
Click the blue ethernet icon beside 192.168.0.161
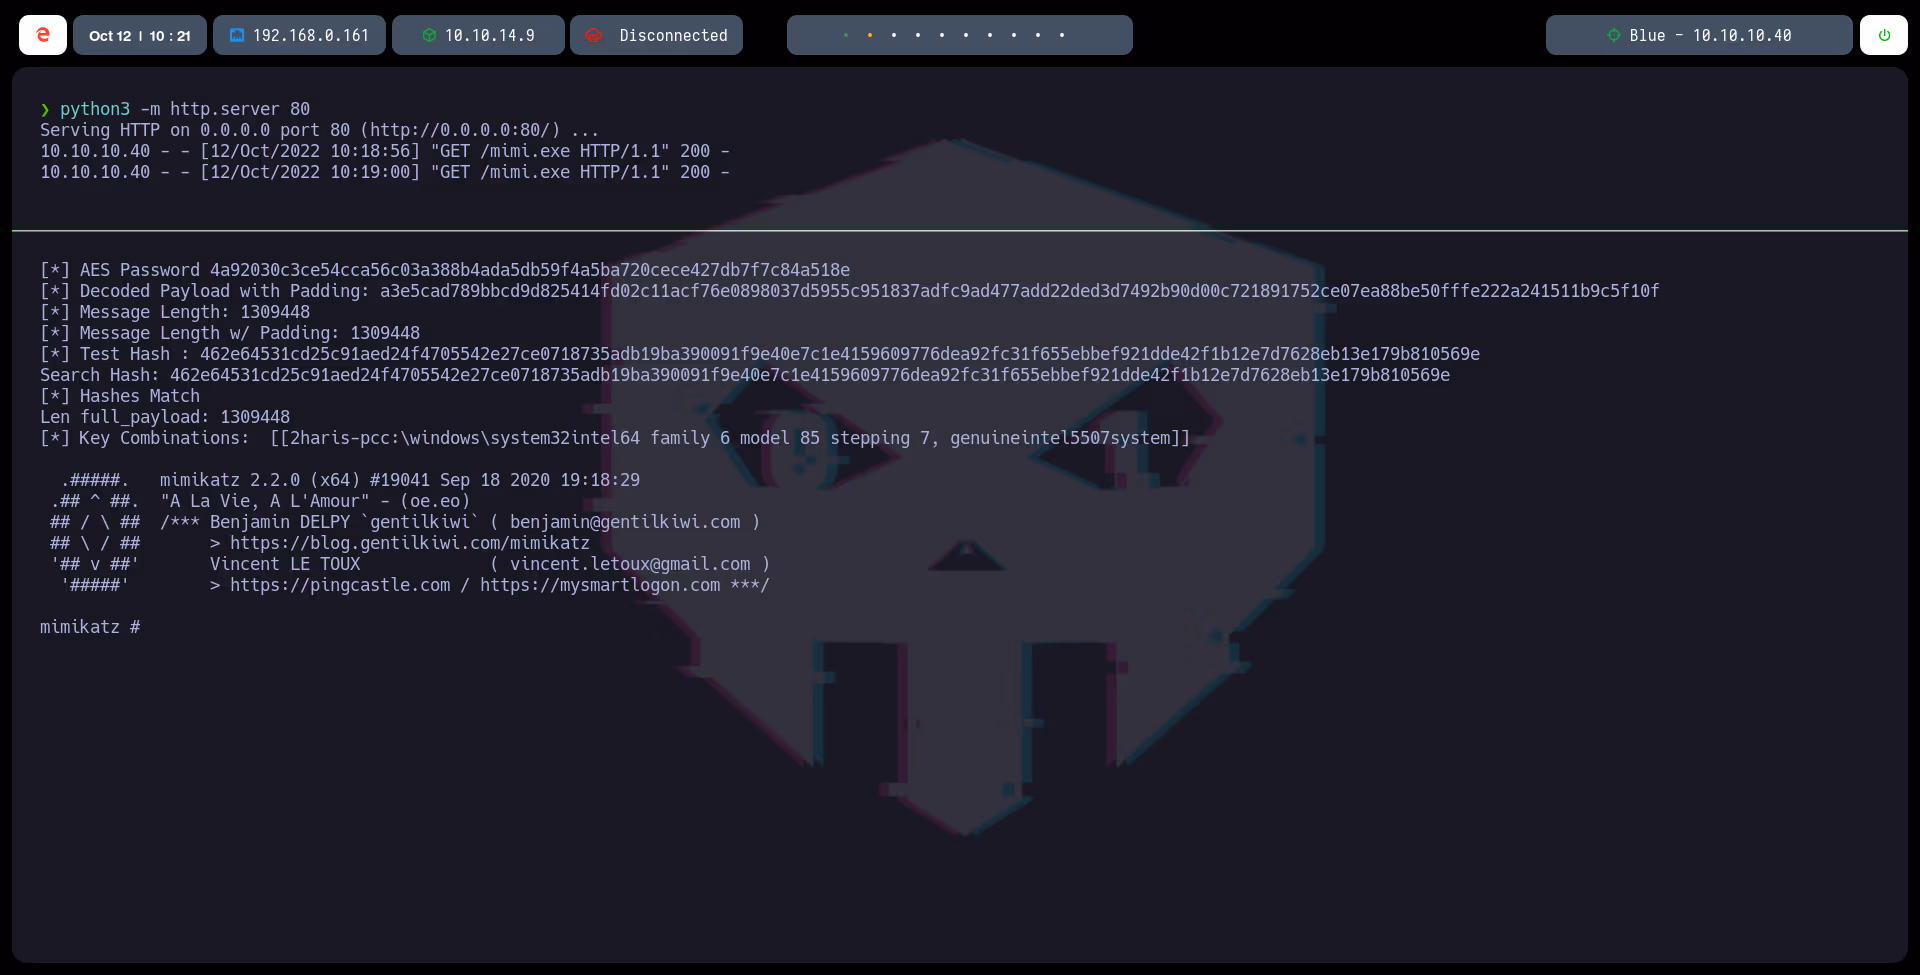point(237,35)
